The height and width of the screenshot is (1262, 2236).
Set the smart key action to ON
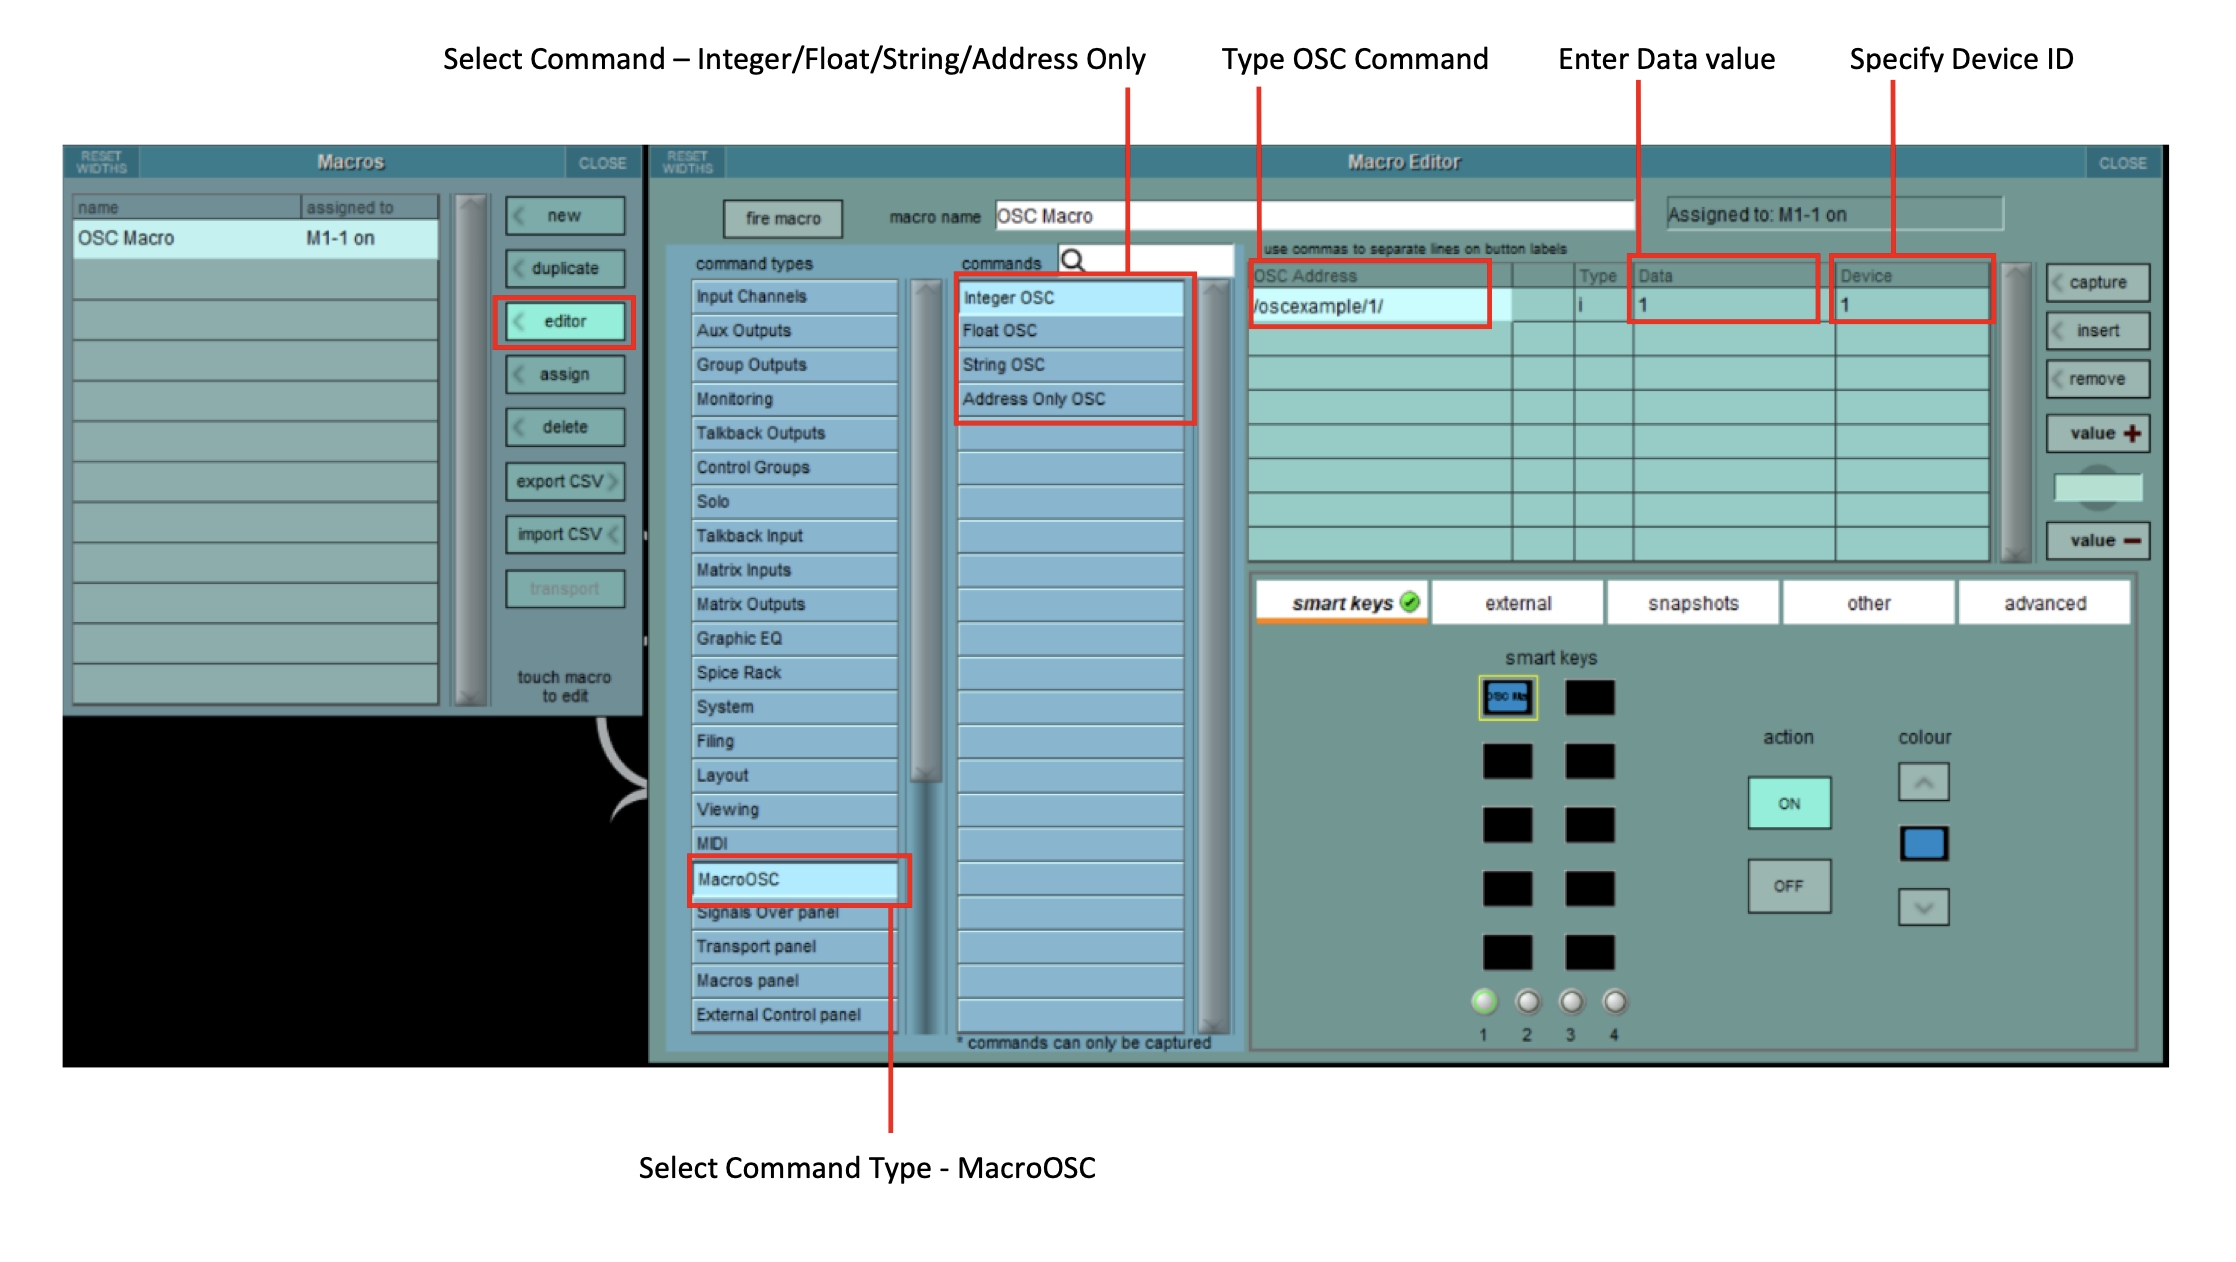tap(1789, 803)
